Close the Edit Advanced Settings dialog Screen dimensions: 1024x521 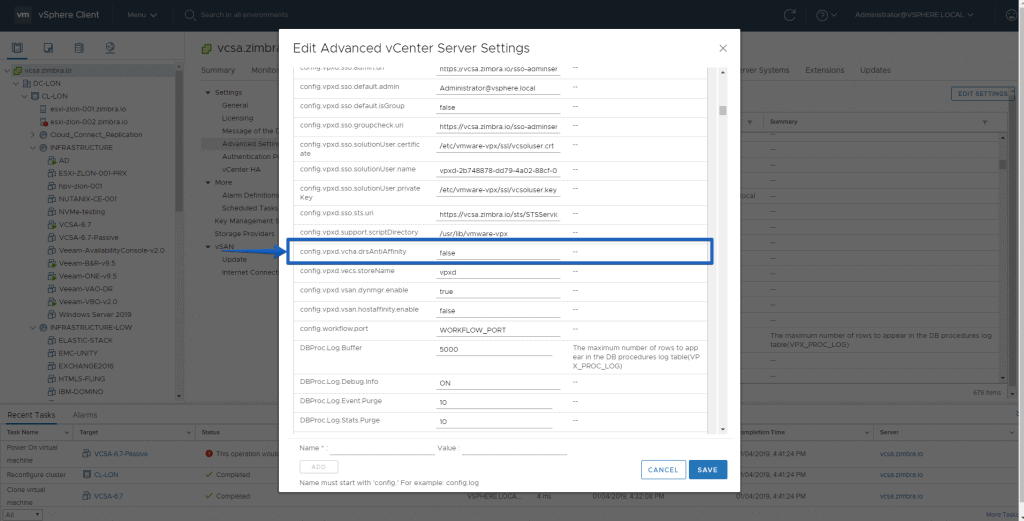click(x=723, y=48)
